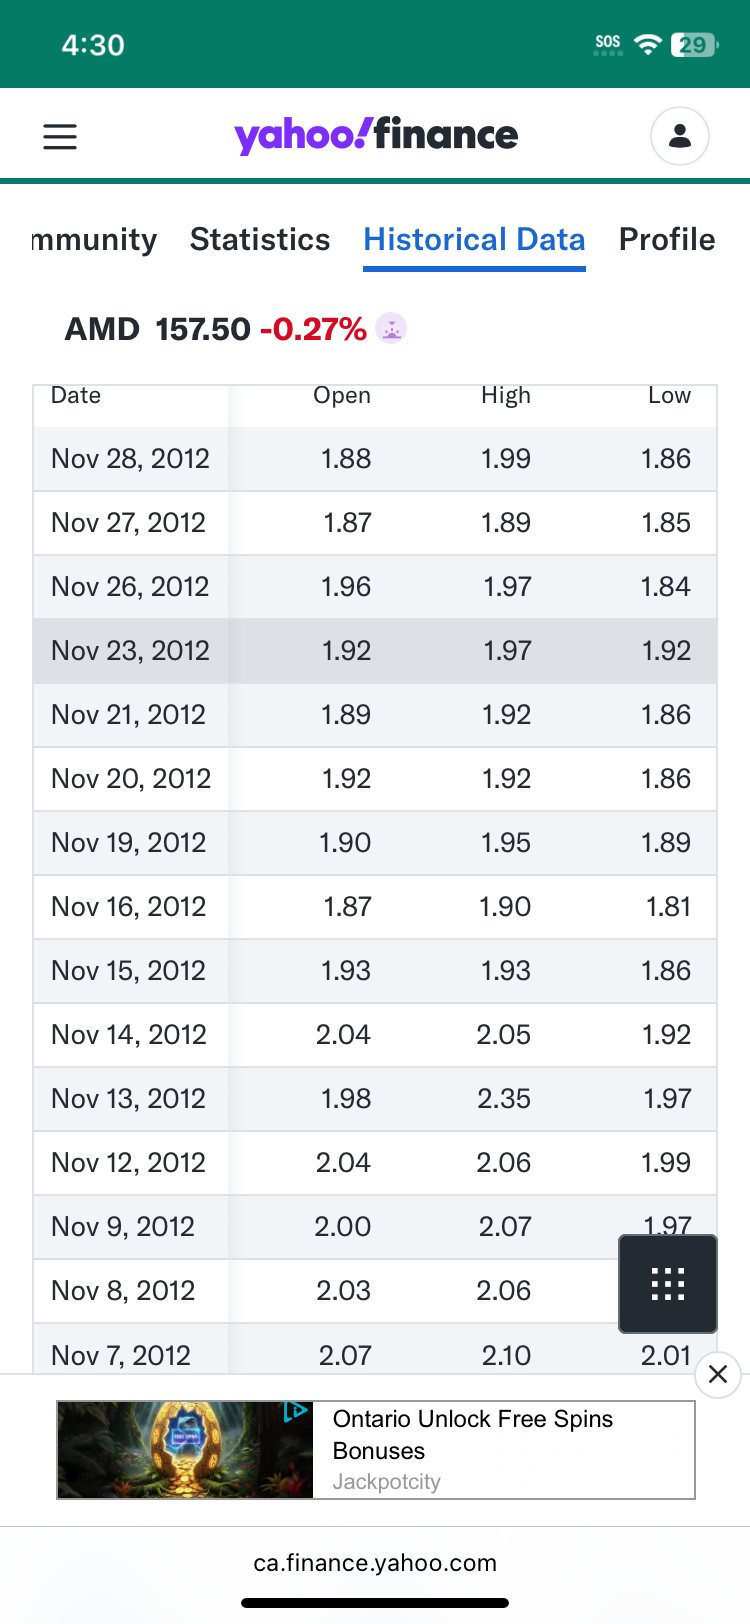The width and height of the screenshot is (750, 1624).
Task: Open the user profile account icon
Action: pyautogui.click(x=680, y=136)
